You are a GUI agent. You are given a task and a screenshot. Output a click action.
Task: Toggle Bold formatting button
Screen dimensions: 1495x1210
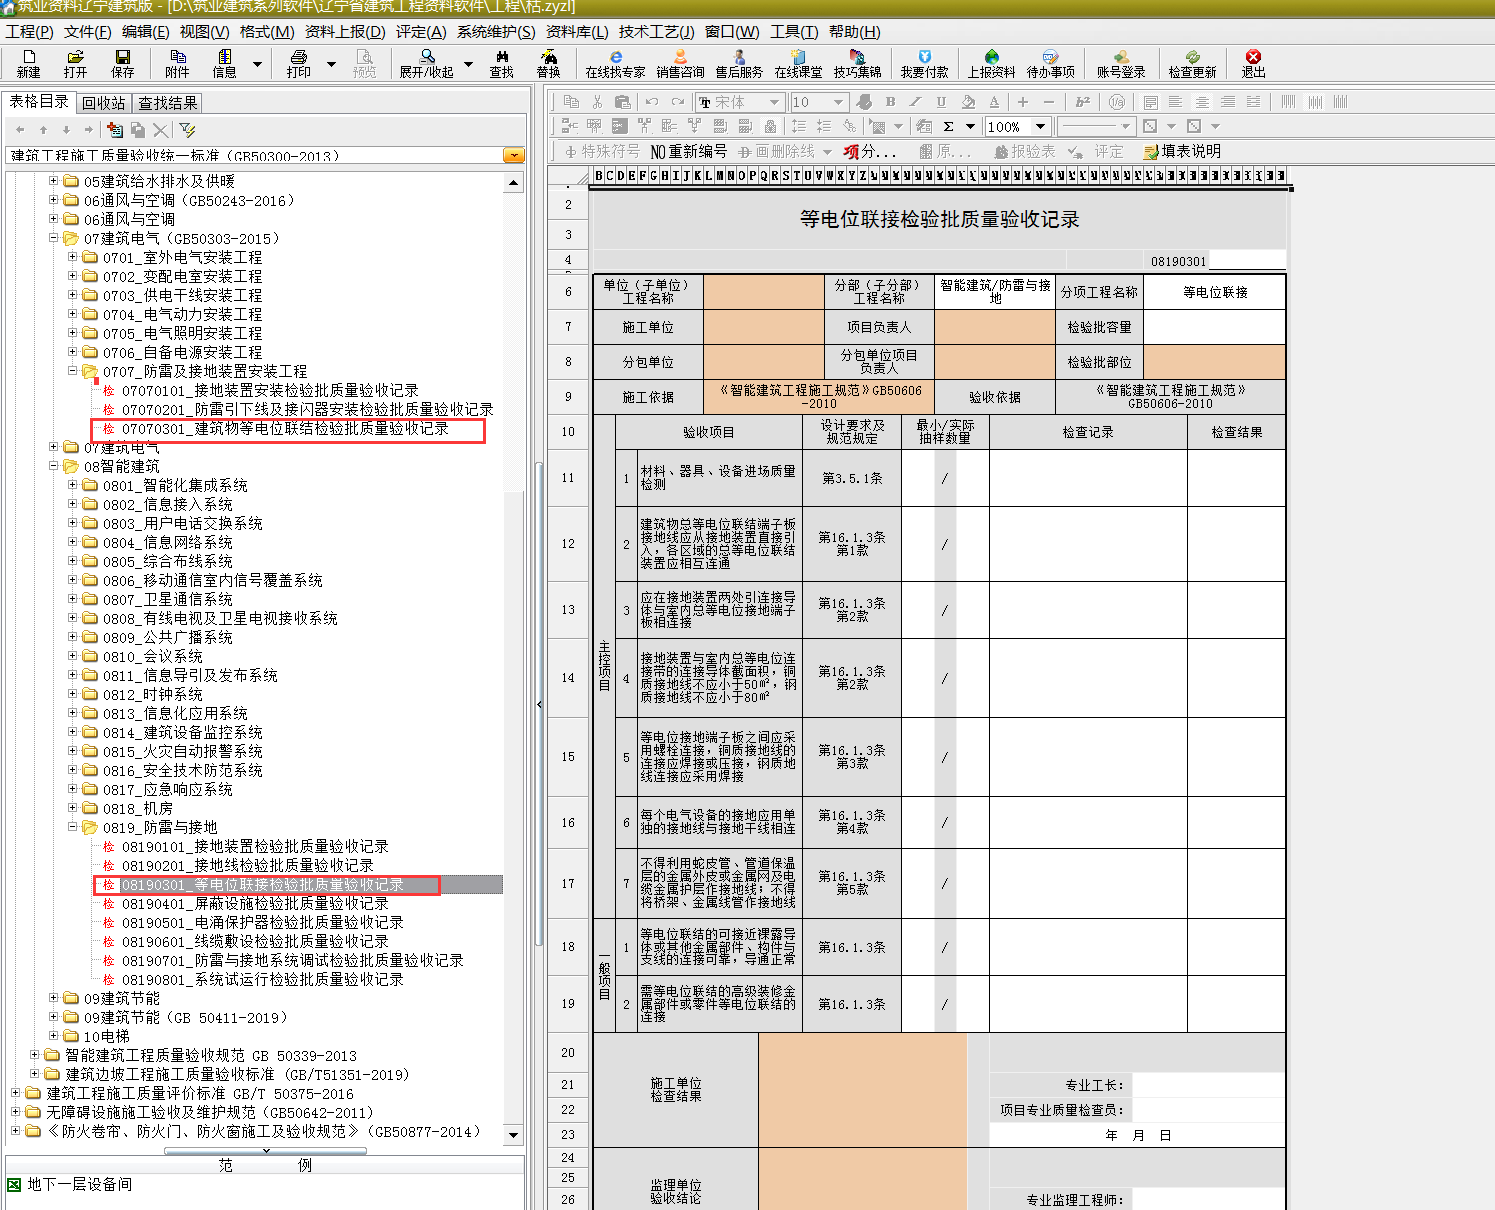(890, 102)
